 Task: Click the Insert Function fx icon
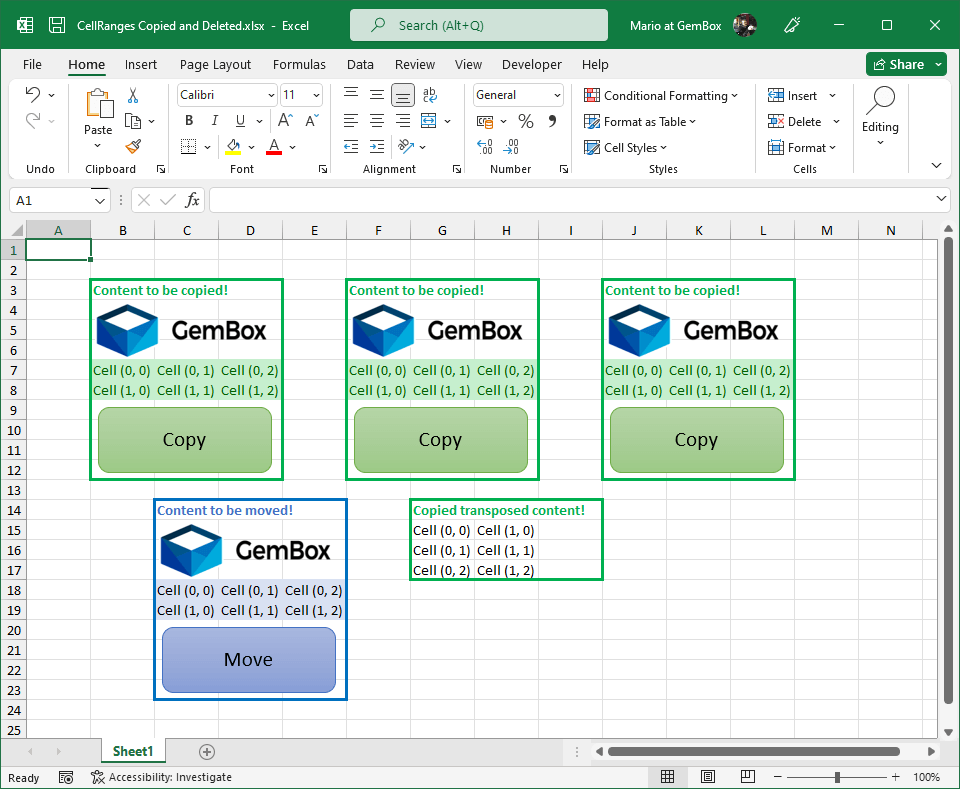(x=192, y=200)
